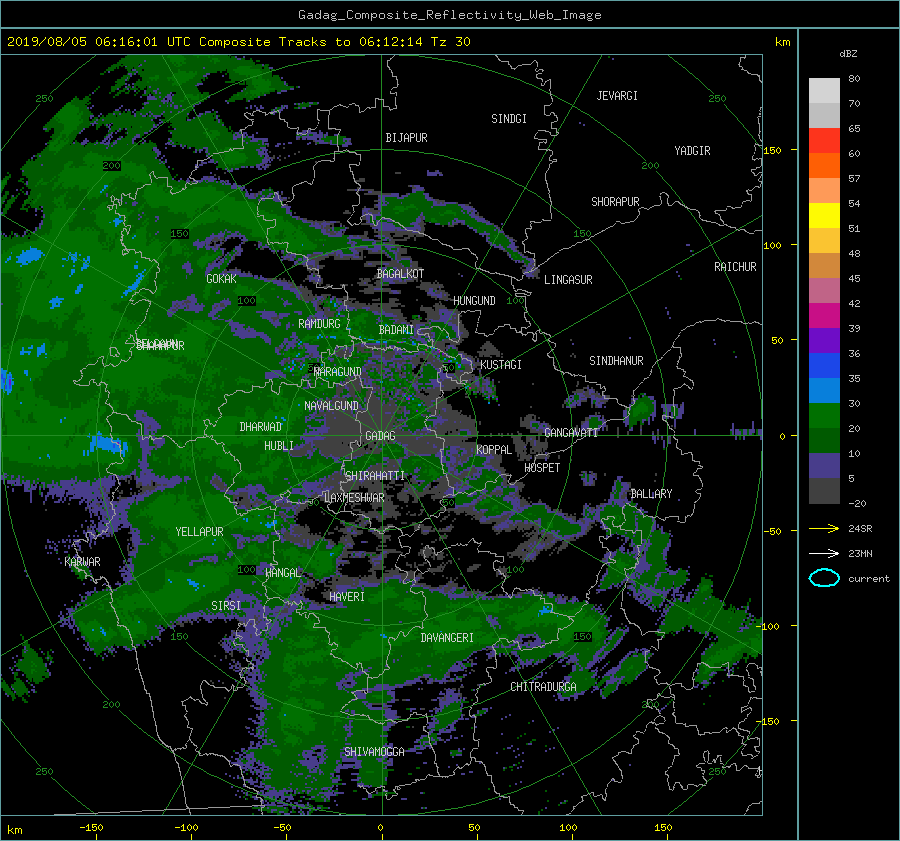Click the KUSTAGI city label
Image resolution: width=900 pixels, height=841 pixels.
[x=501, y=365]
